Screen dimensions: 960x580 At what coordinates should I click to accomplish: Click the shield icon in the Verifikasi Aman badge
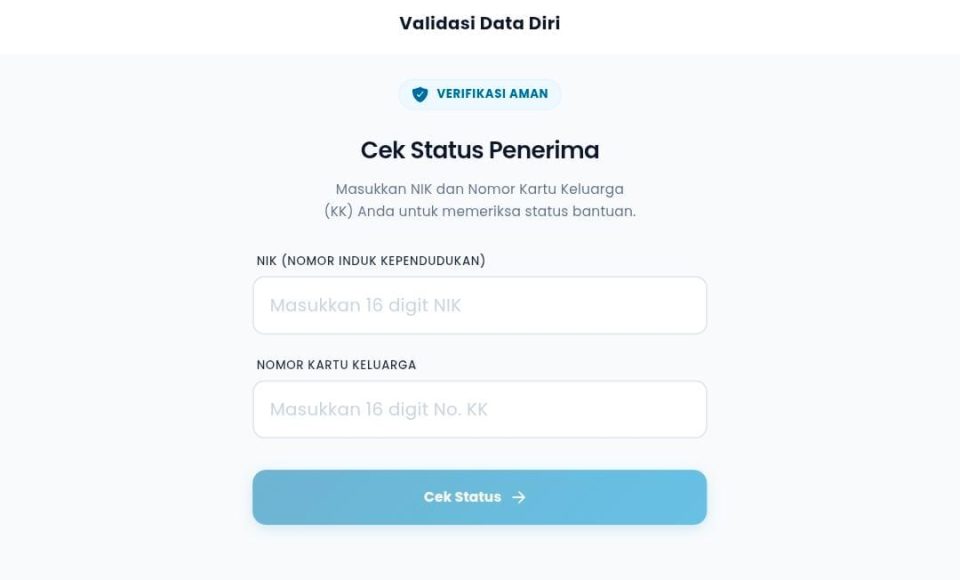click(x=420, y=94)
